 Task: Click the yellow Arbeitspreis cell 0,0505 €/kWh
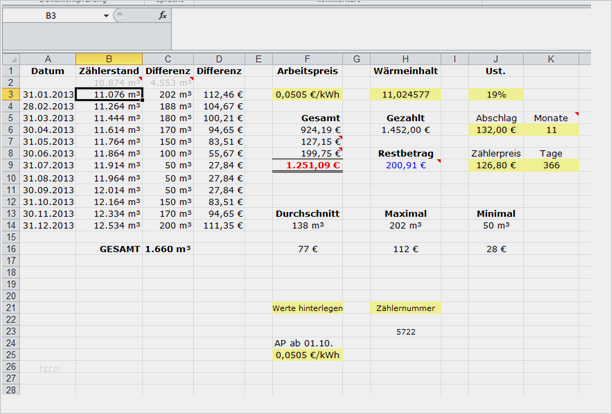pos(307,94)
